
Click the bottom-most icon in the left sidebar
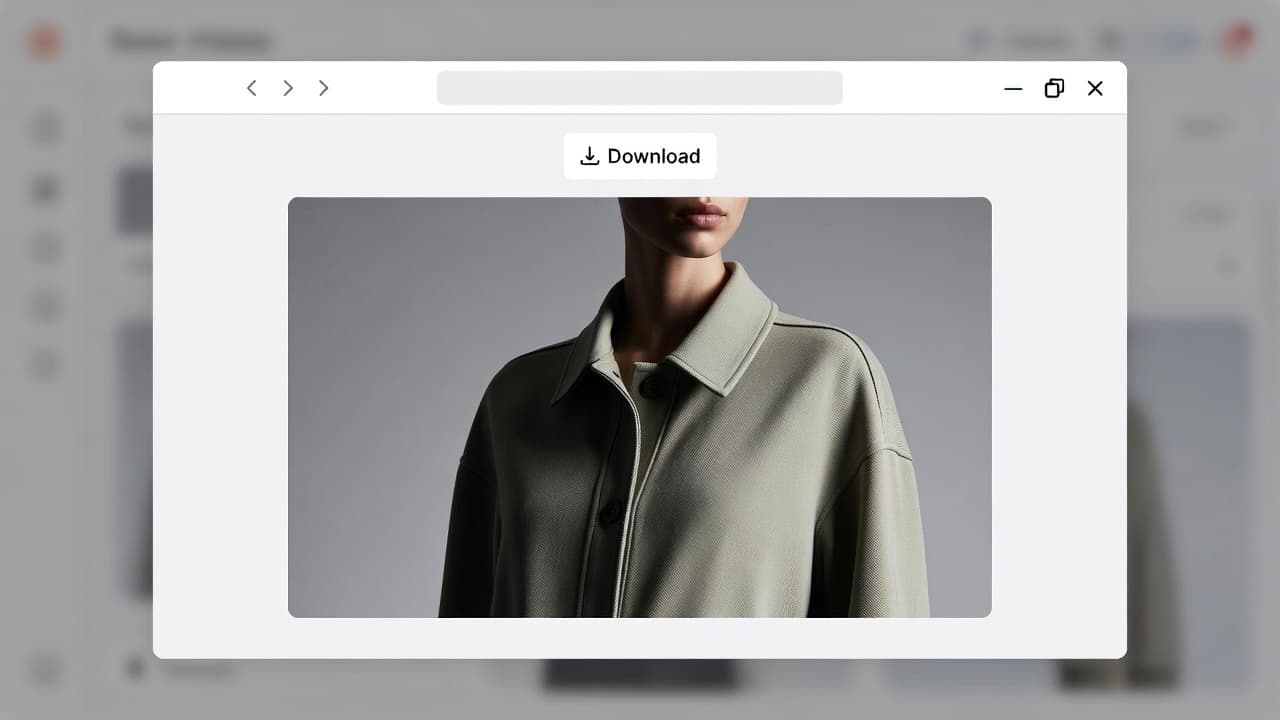(46, 671)
